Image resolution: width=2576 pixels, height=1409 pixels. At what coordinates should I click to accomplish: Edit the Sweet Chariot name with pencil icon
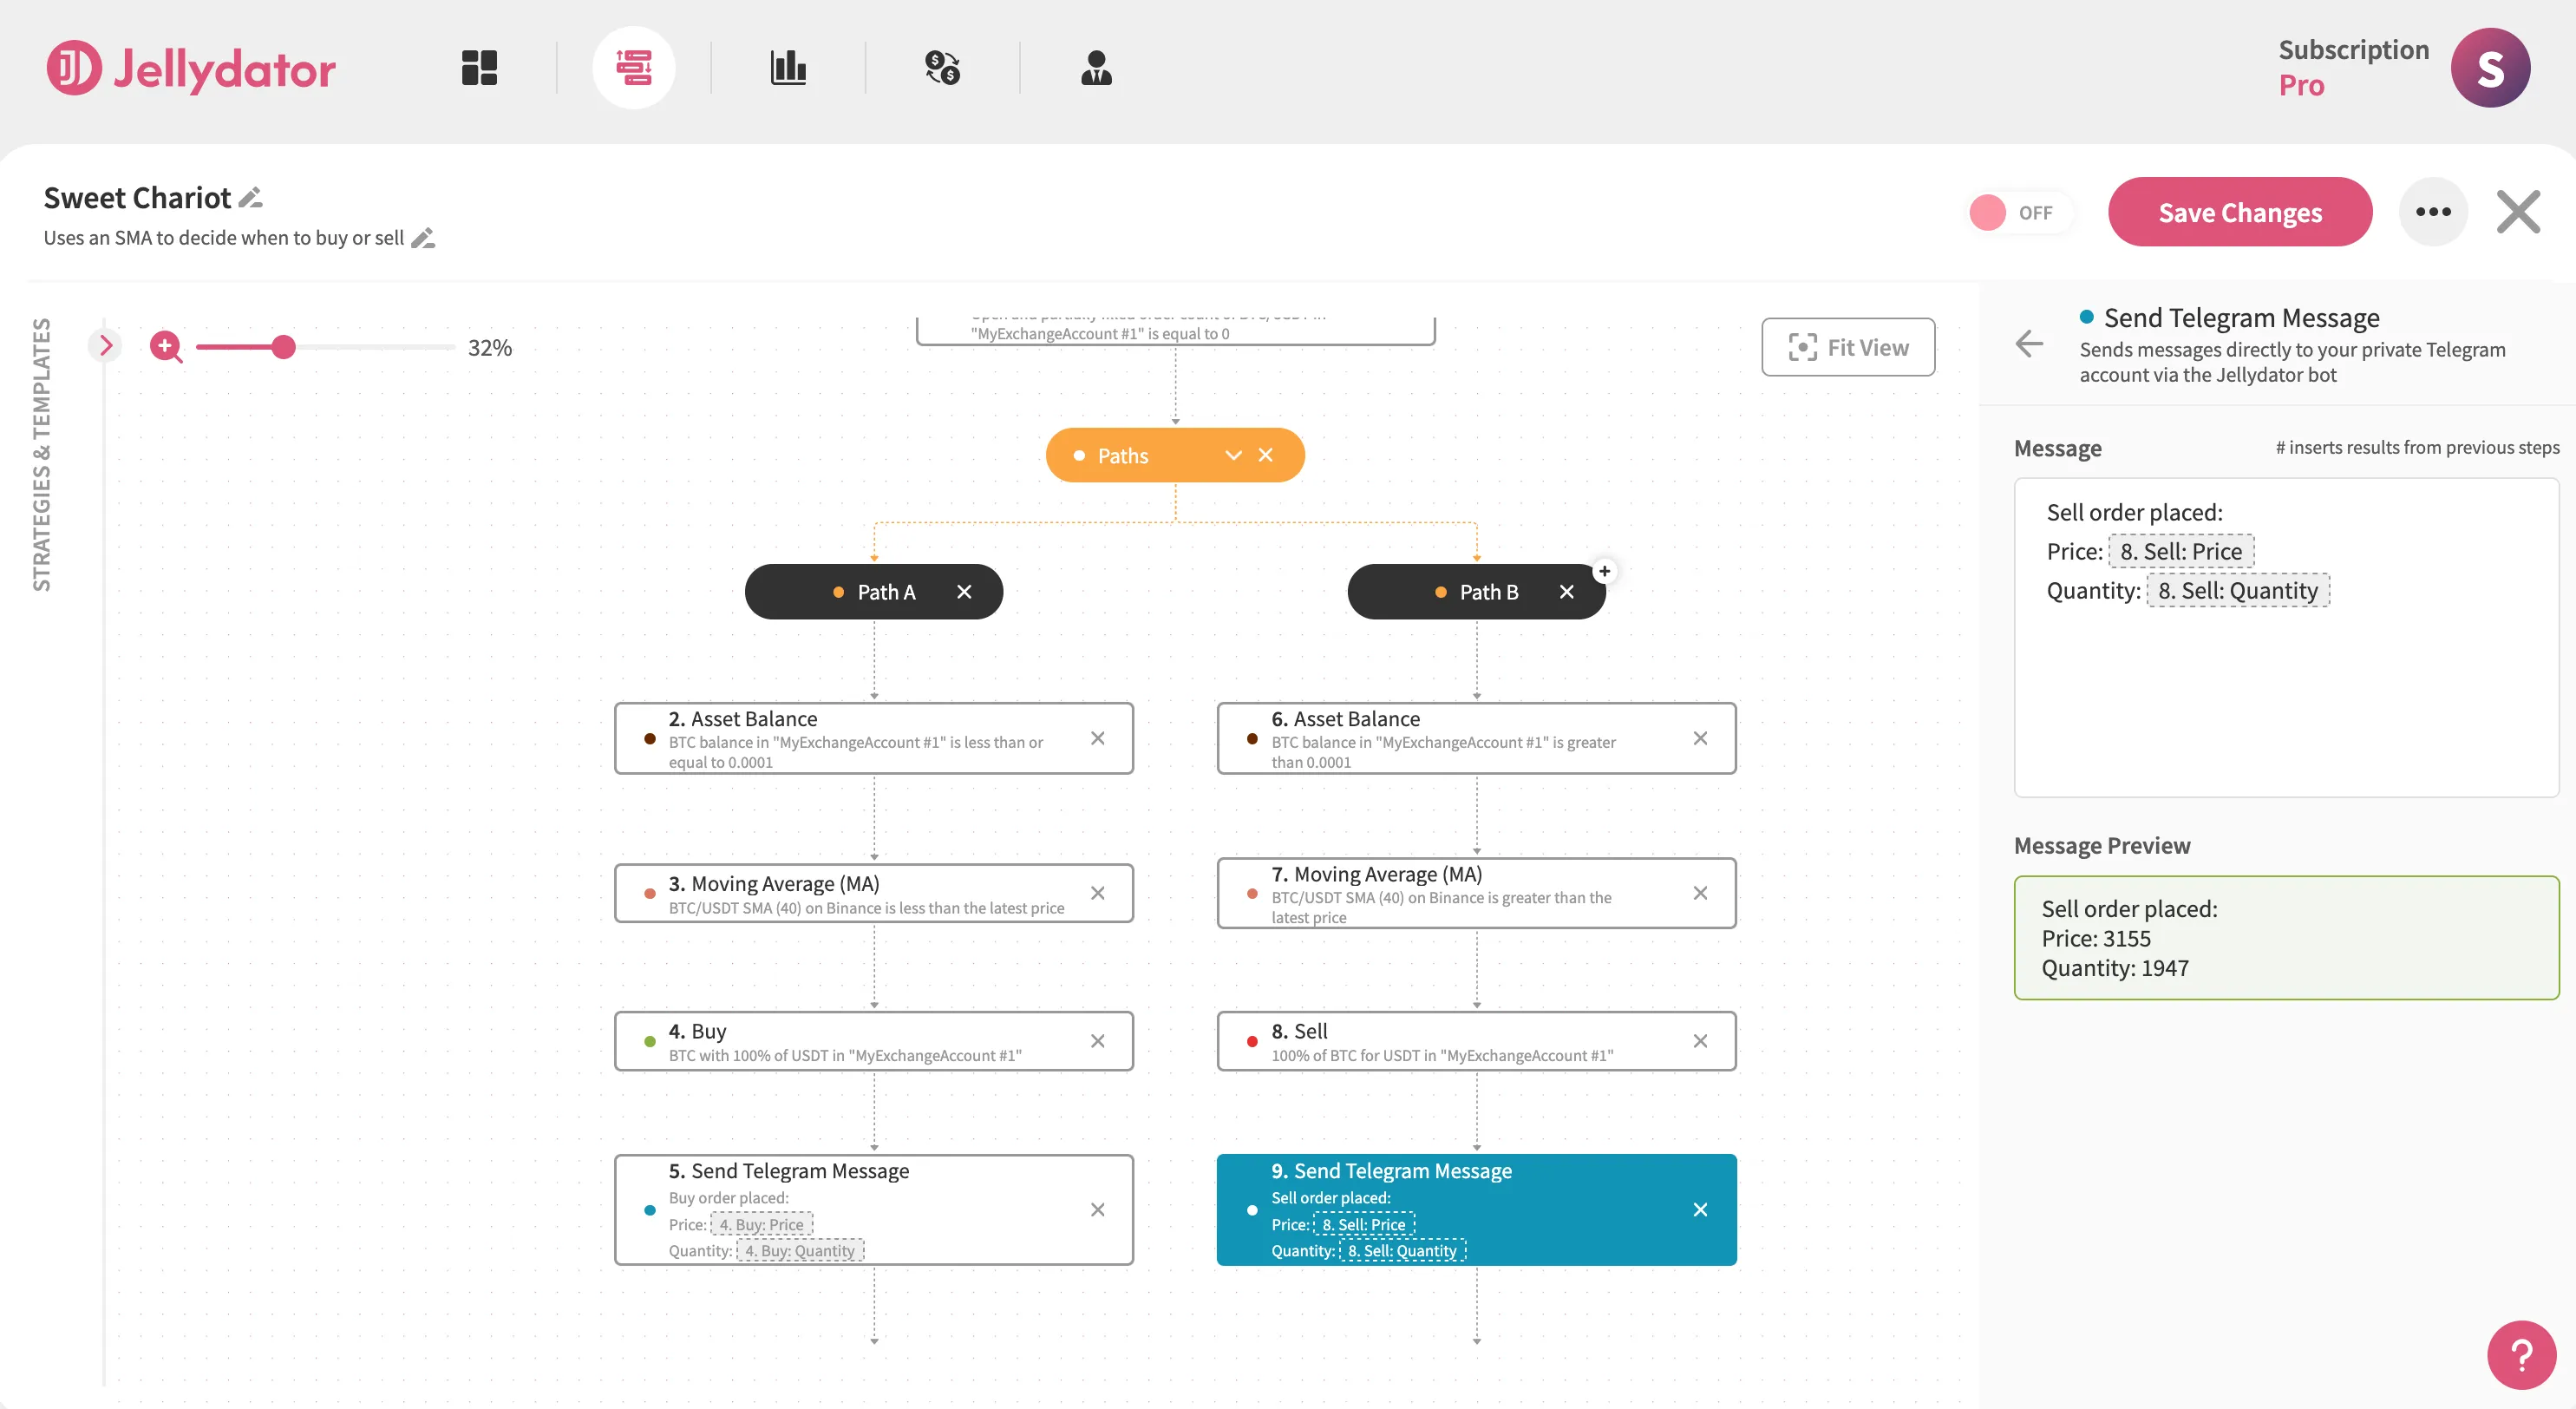pos(250,197)
